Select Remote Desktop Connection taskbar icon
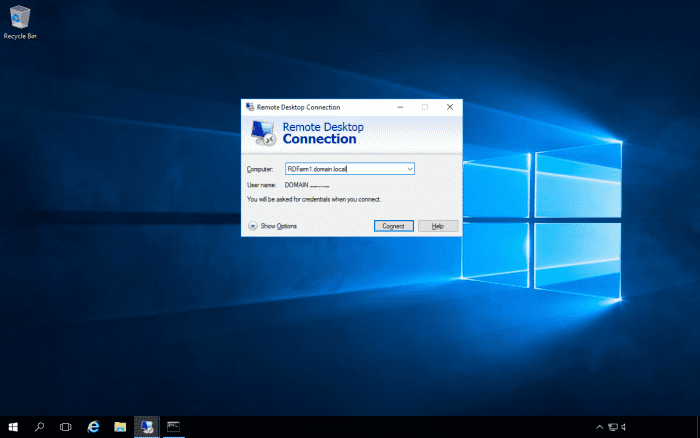 [x=146, y=427]
